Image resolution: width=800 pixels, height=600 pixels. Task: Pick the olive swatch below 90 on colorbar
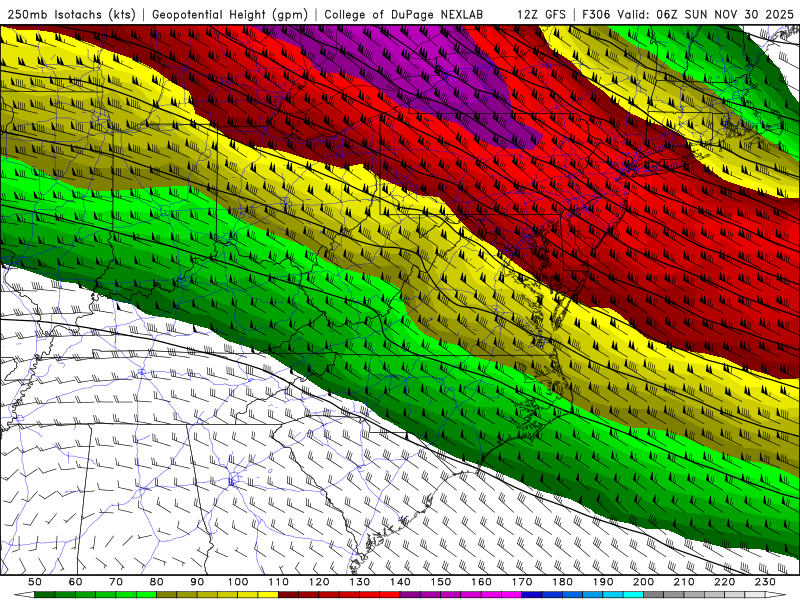point(187,595)
